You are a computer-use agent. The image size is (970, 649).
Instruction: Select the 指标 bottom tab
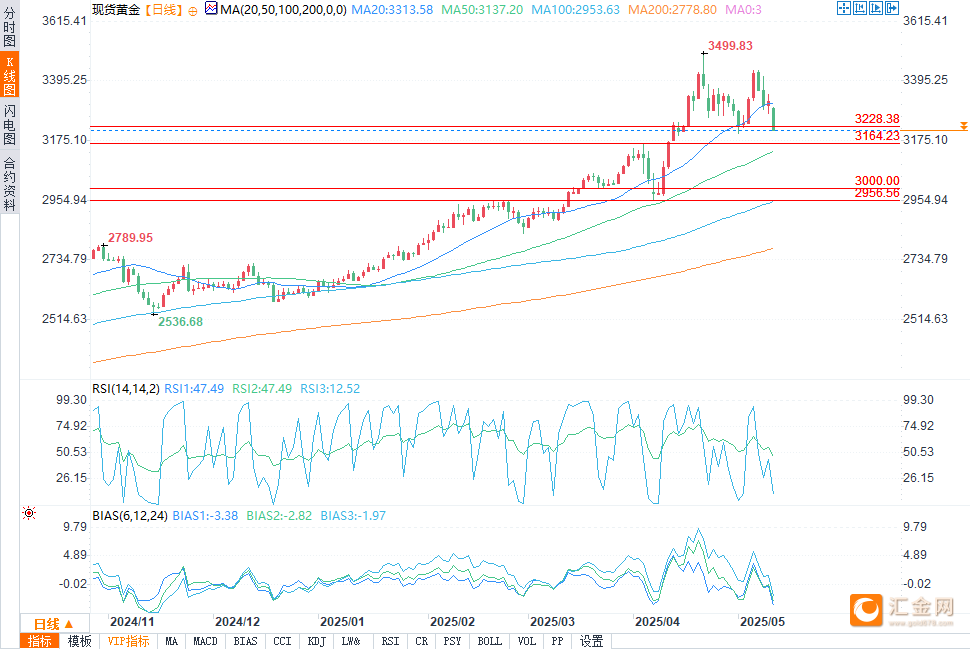click(40, 641)
